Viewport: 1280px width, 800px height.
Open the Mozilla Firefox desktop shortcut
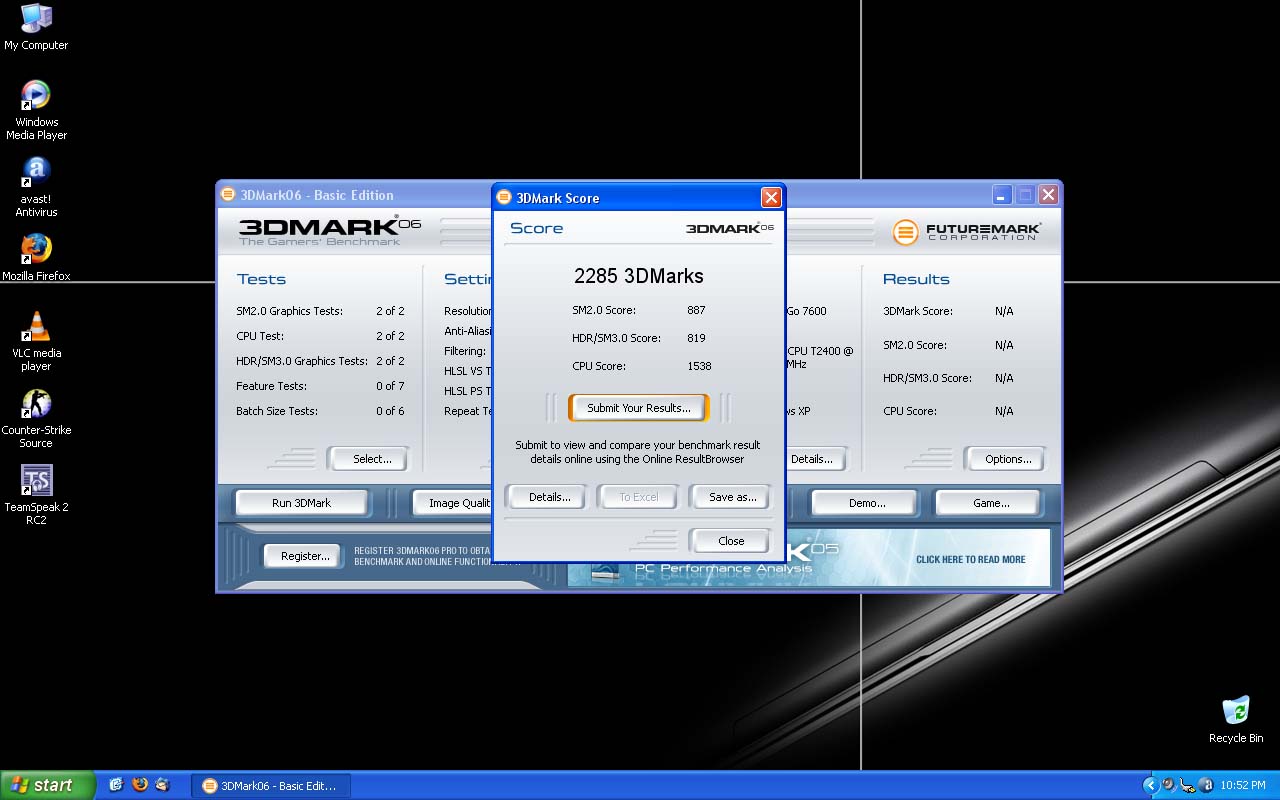point(36,258)
